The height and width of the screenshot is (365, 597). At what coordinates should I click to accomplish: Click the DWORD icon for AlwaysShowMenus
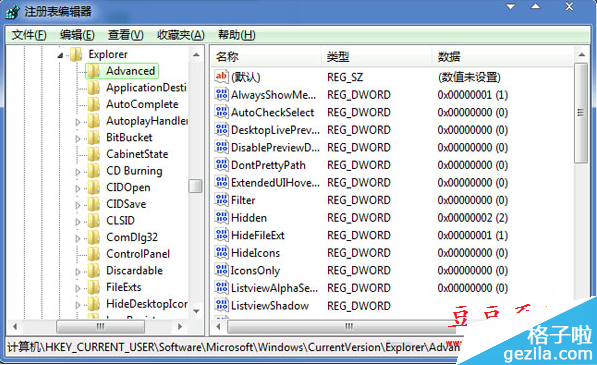point(221,94)
